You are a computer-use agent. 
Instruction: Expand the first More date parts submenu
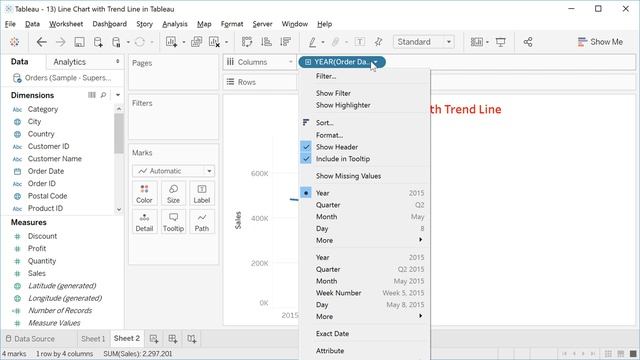364,240
